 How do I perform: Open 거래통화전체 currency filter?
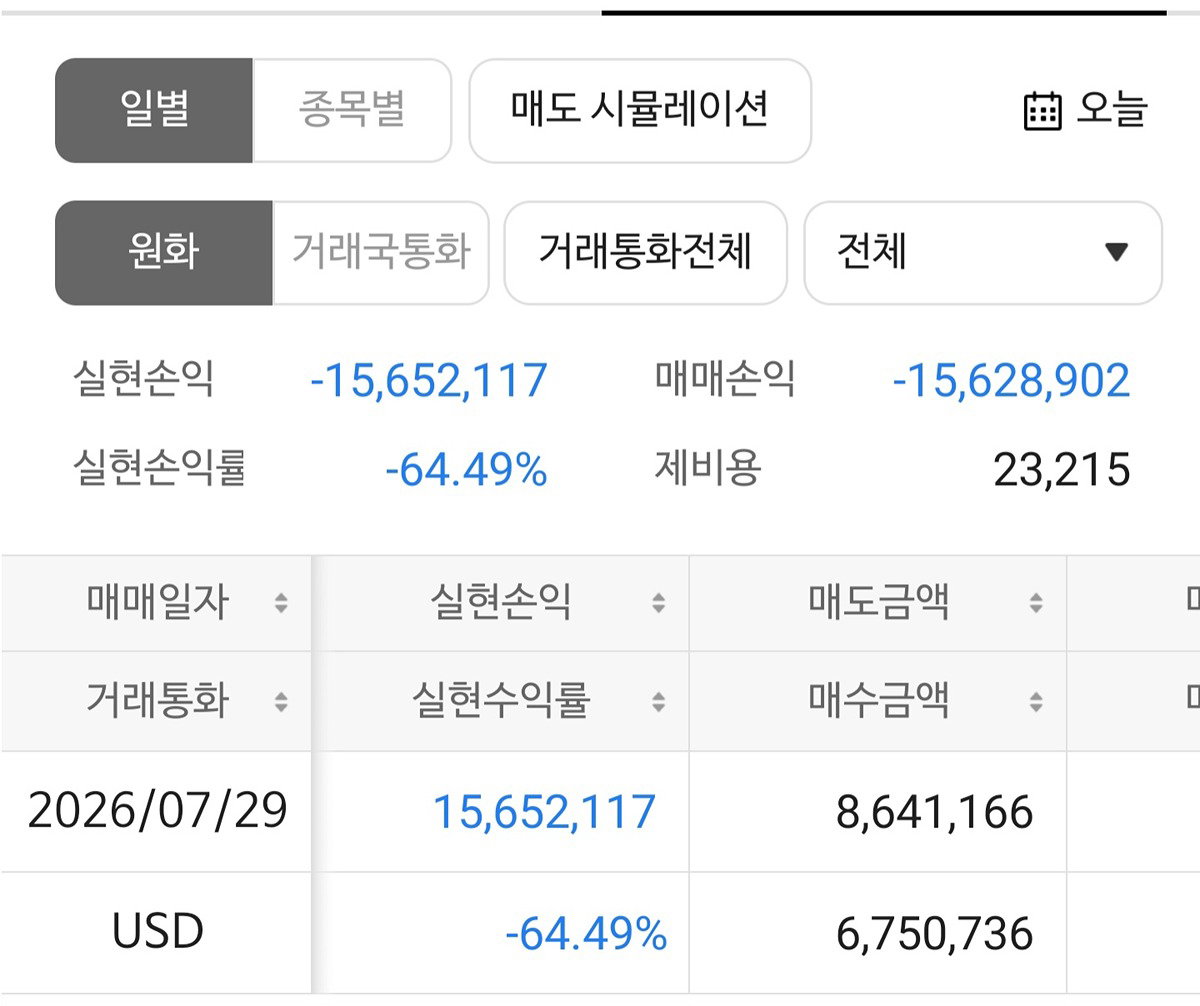point(645,253)
